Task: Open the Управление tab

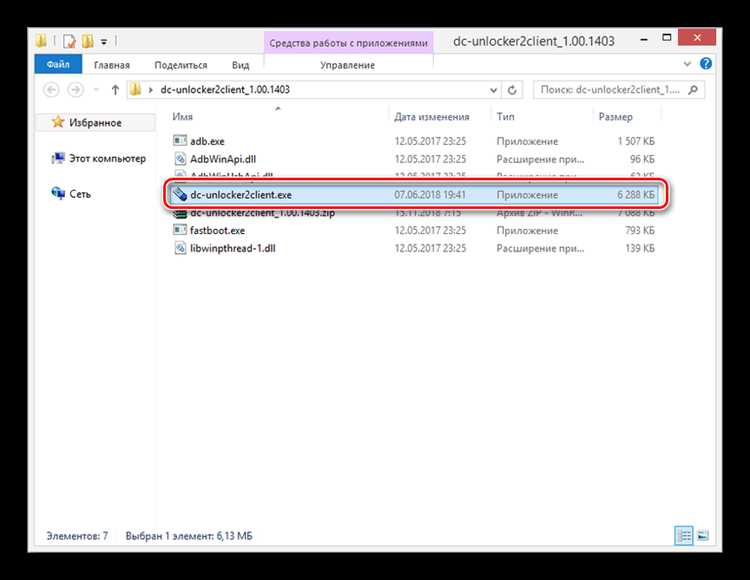Action: [x=347, y=65]
